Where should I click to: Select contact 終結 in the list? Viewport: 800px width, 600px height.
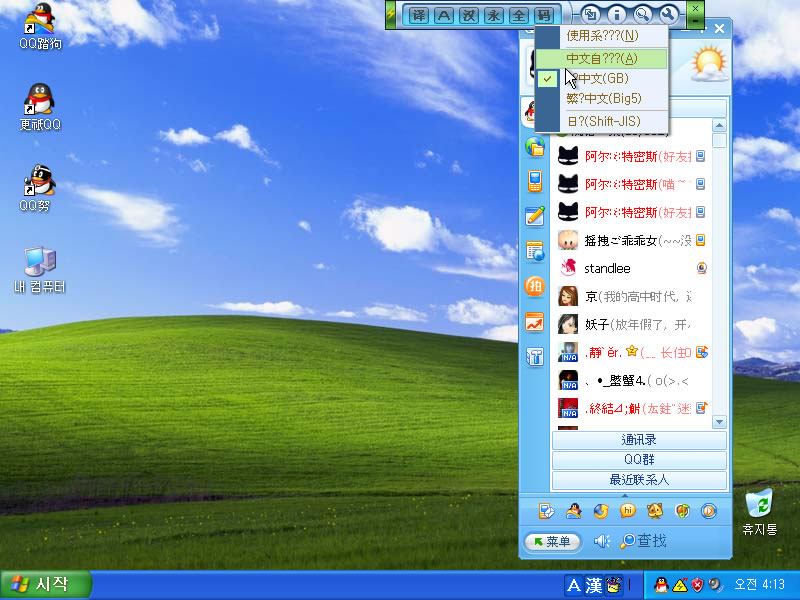tap(632, 408)
